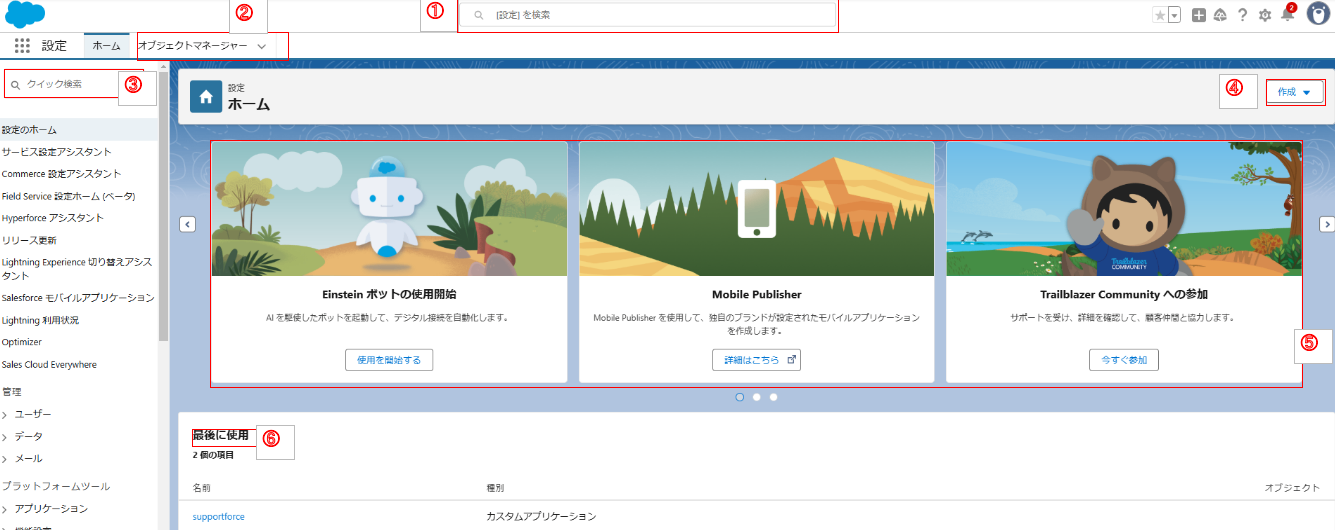Click the Trailblazer Community への参加 title
1335x530 pixels.
pos(1124,295)
